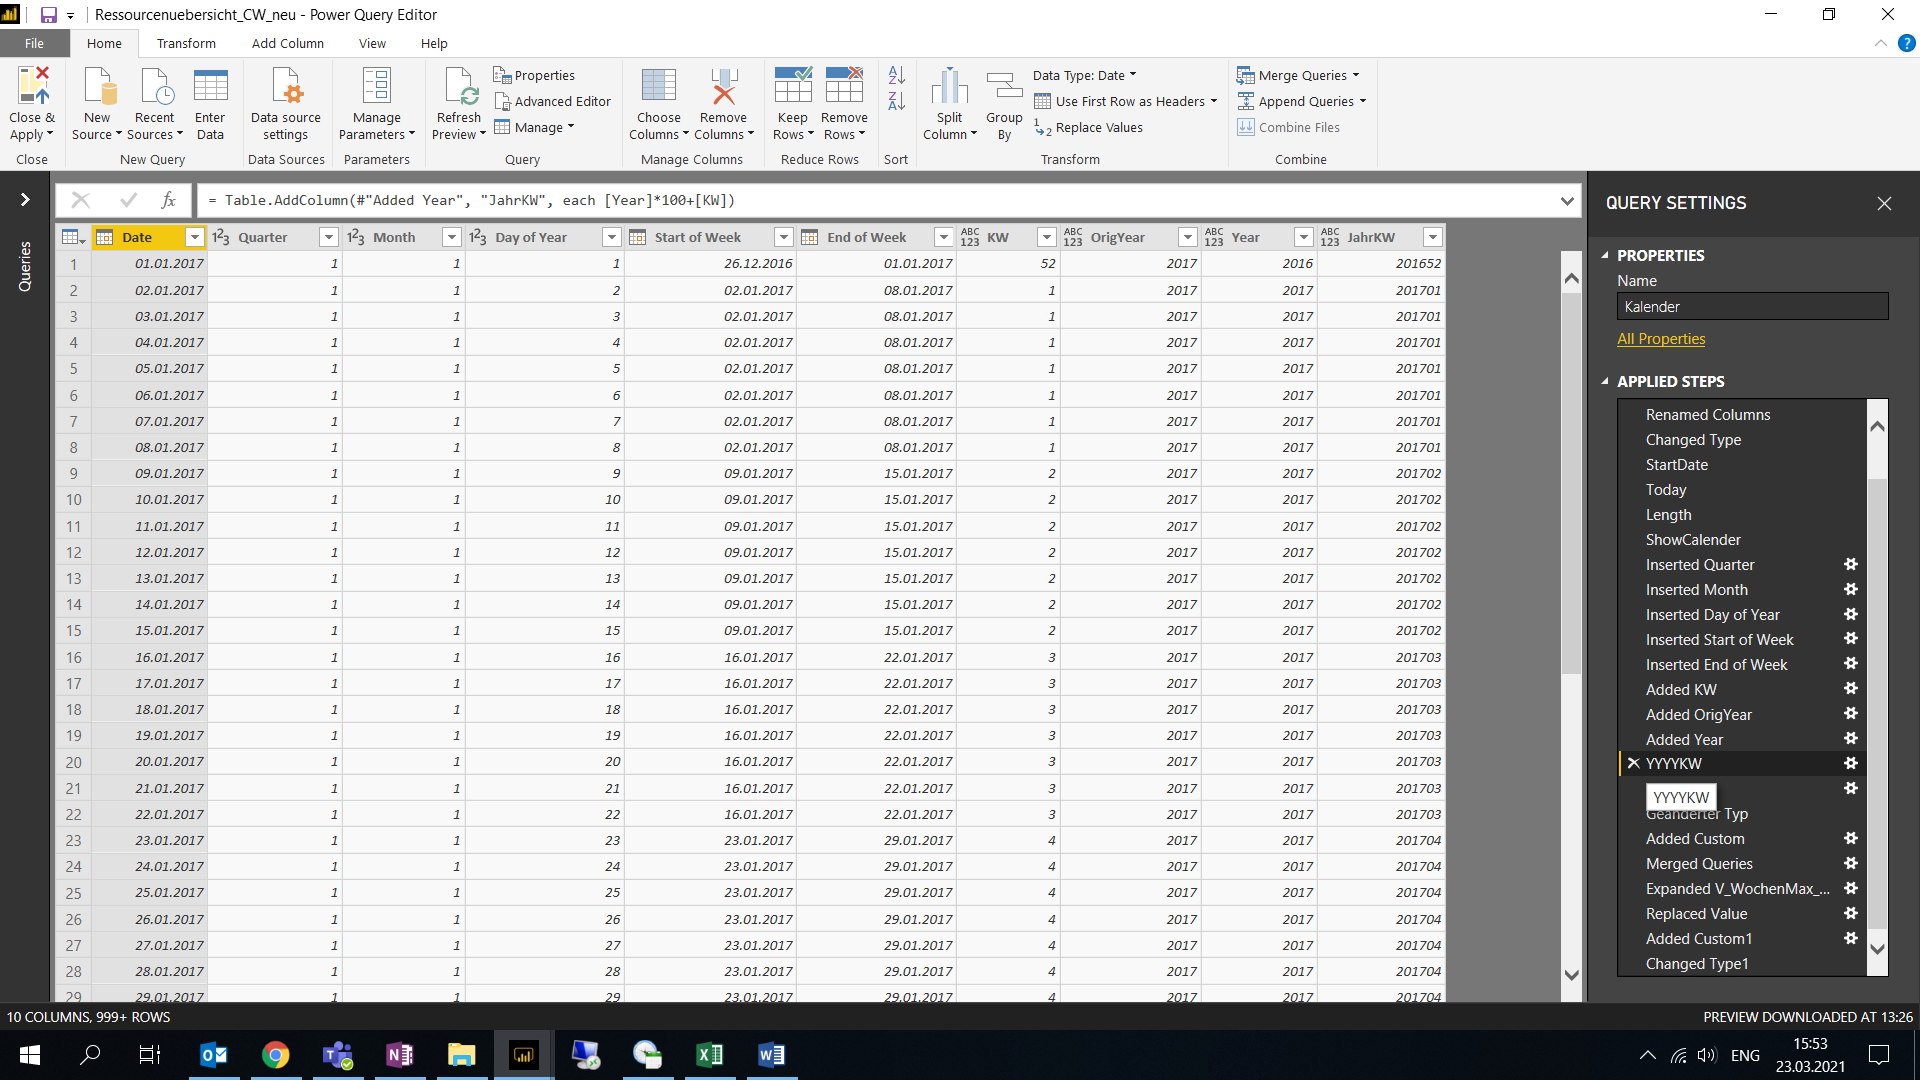Select the Changed Type step
This screenshot has width=1920, height=1080.
pos(1693,440)
